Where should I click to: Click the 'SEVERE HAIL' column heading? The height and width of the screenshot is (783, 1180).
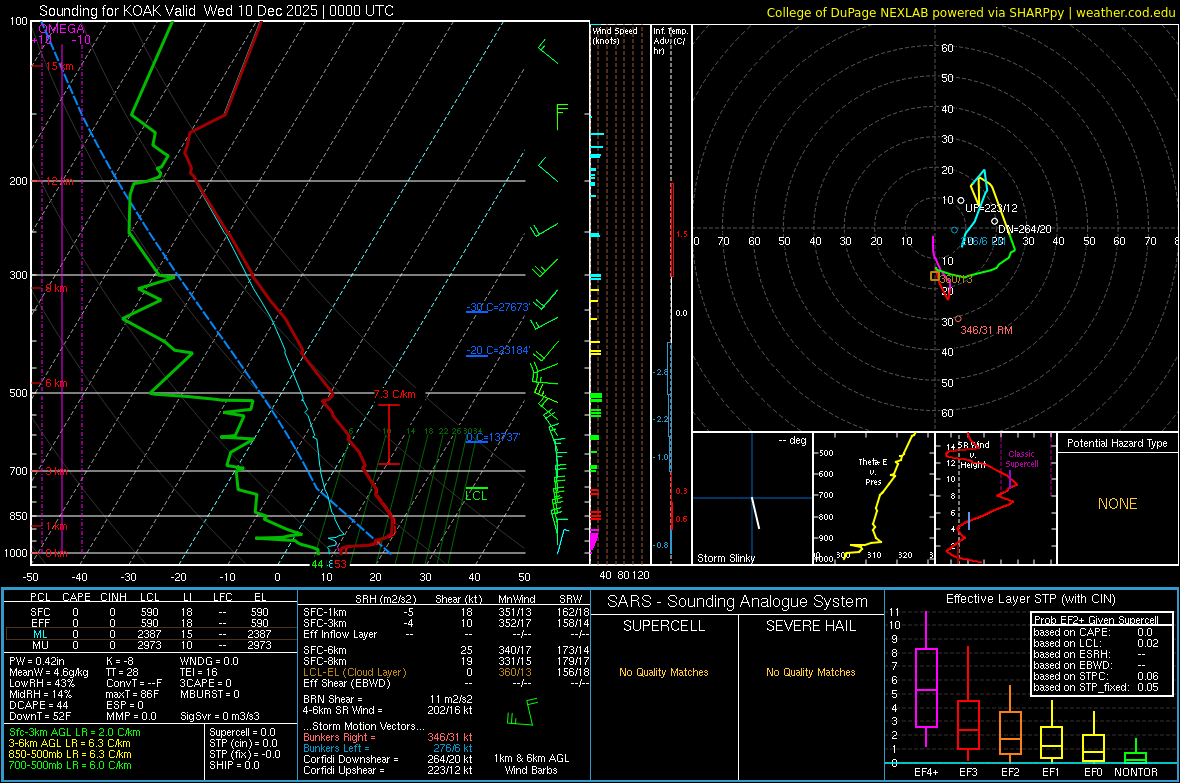click(810, 626)
